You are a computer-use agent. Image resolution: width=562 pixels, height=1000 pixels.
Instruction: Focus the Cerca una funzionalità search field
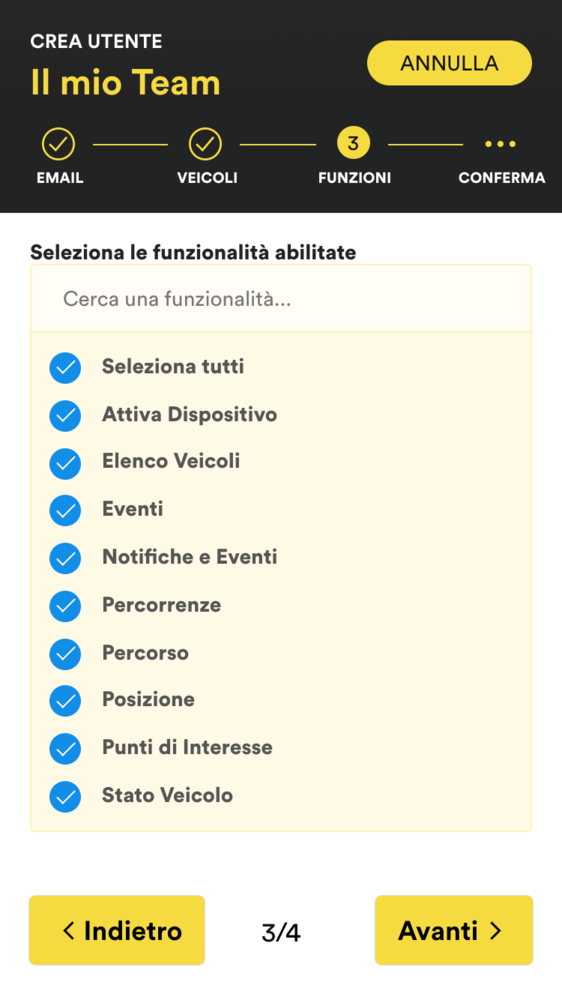[x=281, y=298]
